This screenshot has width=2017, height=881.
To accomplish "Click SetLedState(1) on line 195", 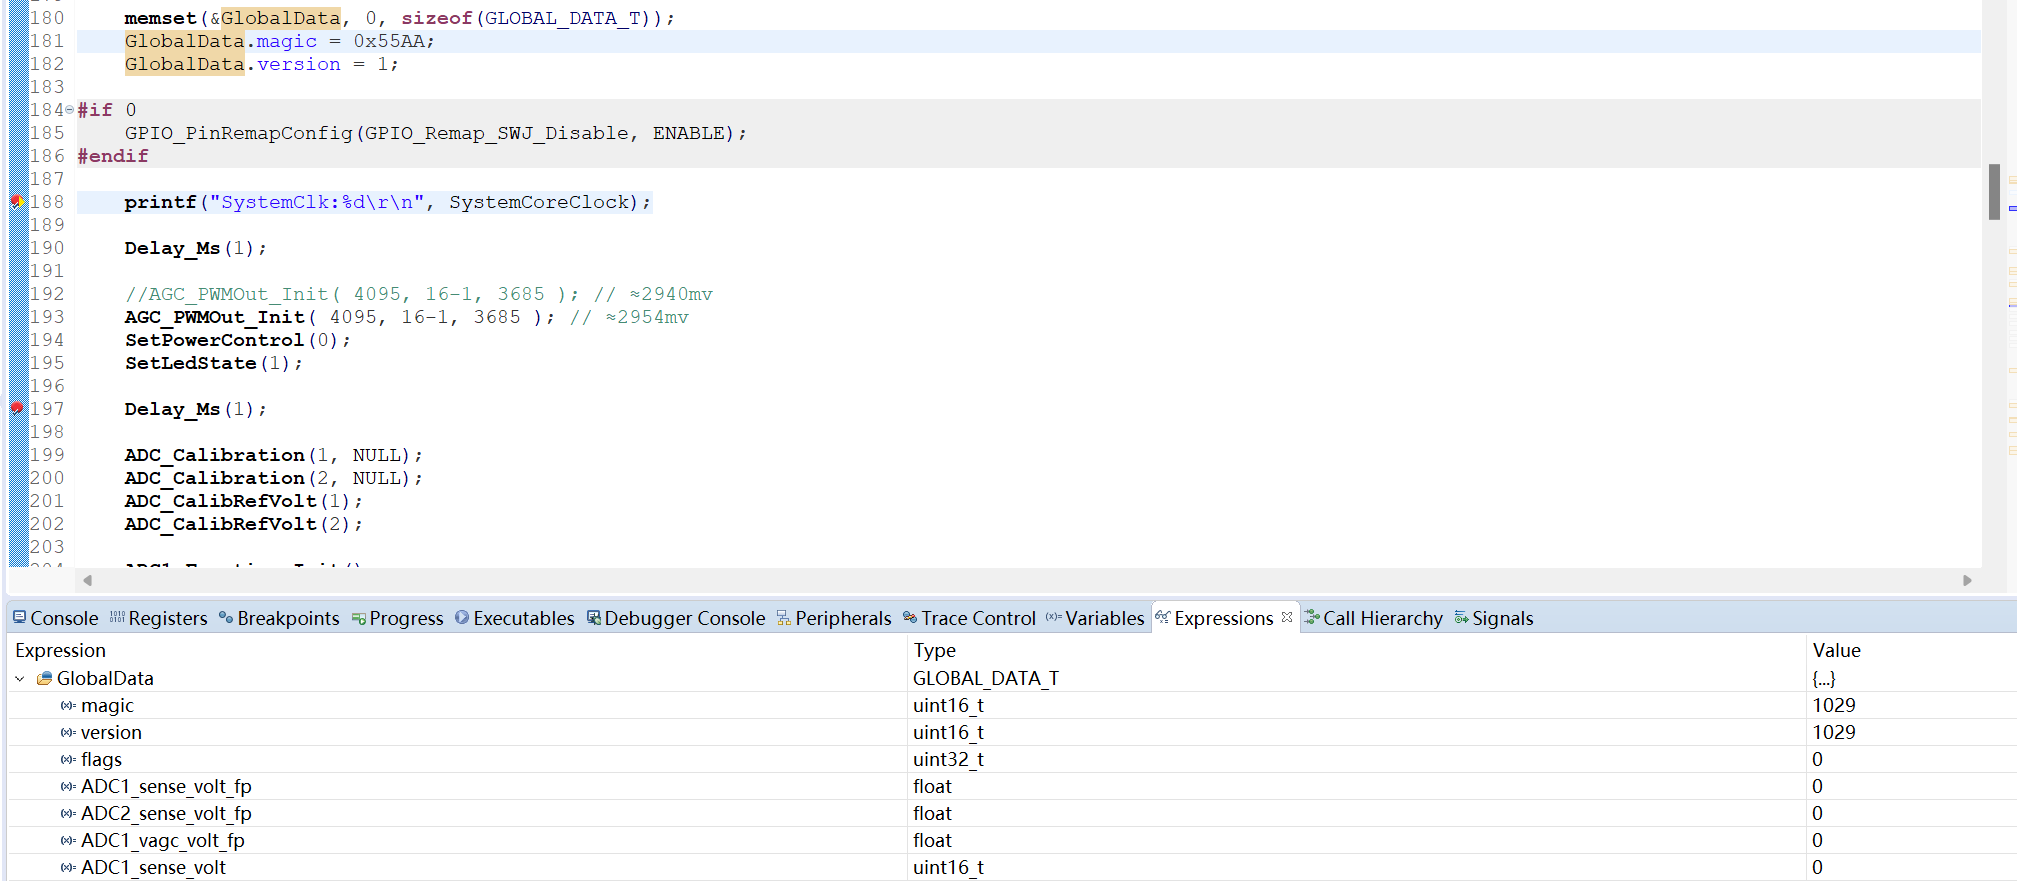I will pos(214,363).
